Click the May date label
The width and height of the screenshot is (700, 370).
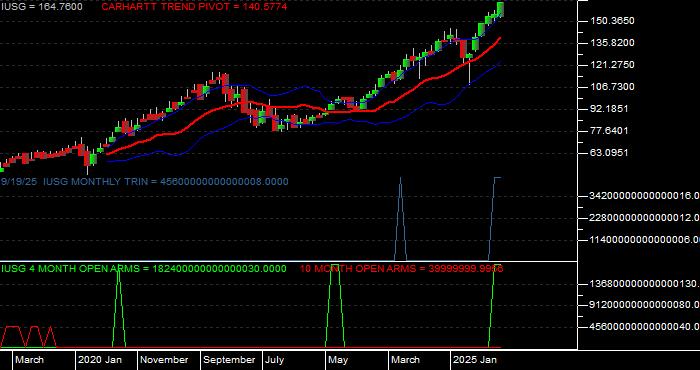tap(338, 360)
